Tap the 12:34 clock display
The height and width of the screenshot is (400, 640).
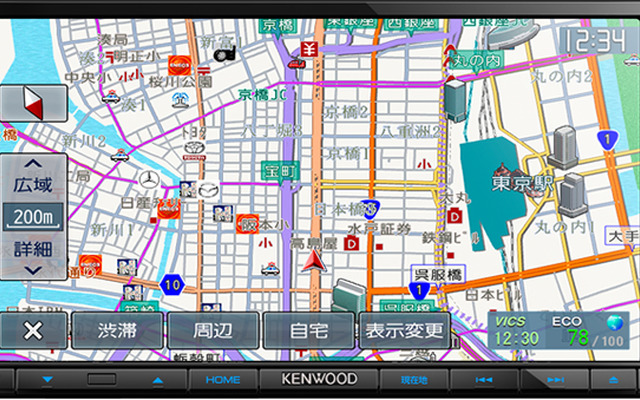point(596,40)
